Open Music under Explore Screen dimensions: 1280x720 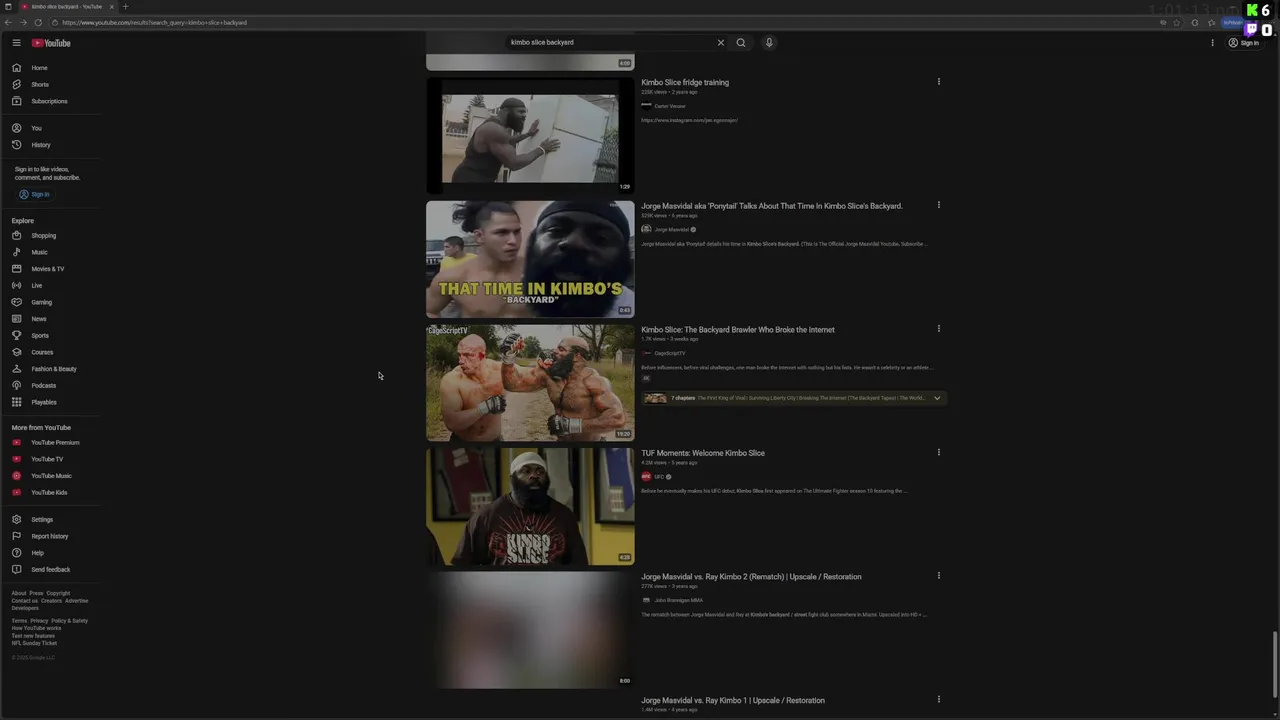point(50,252)
